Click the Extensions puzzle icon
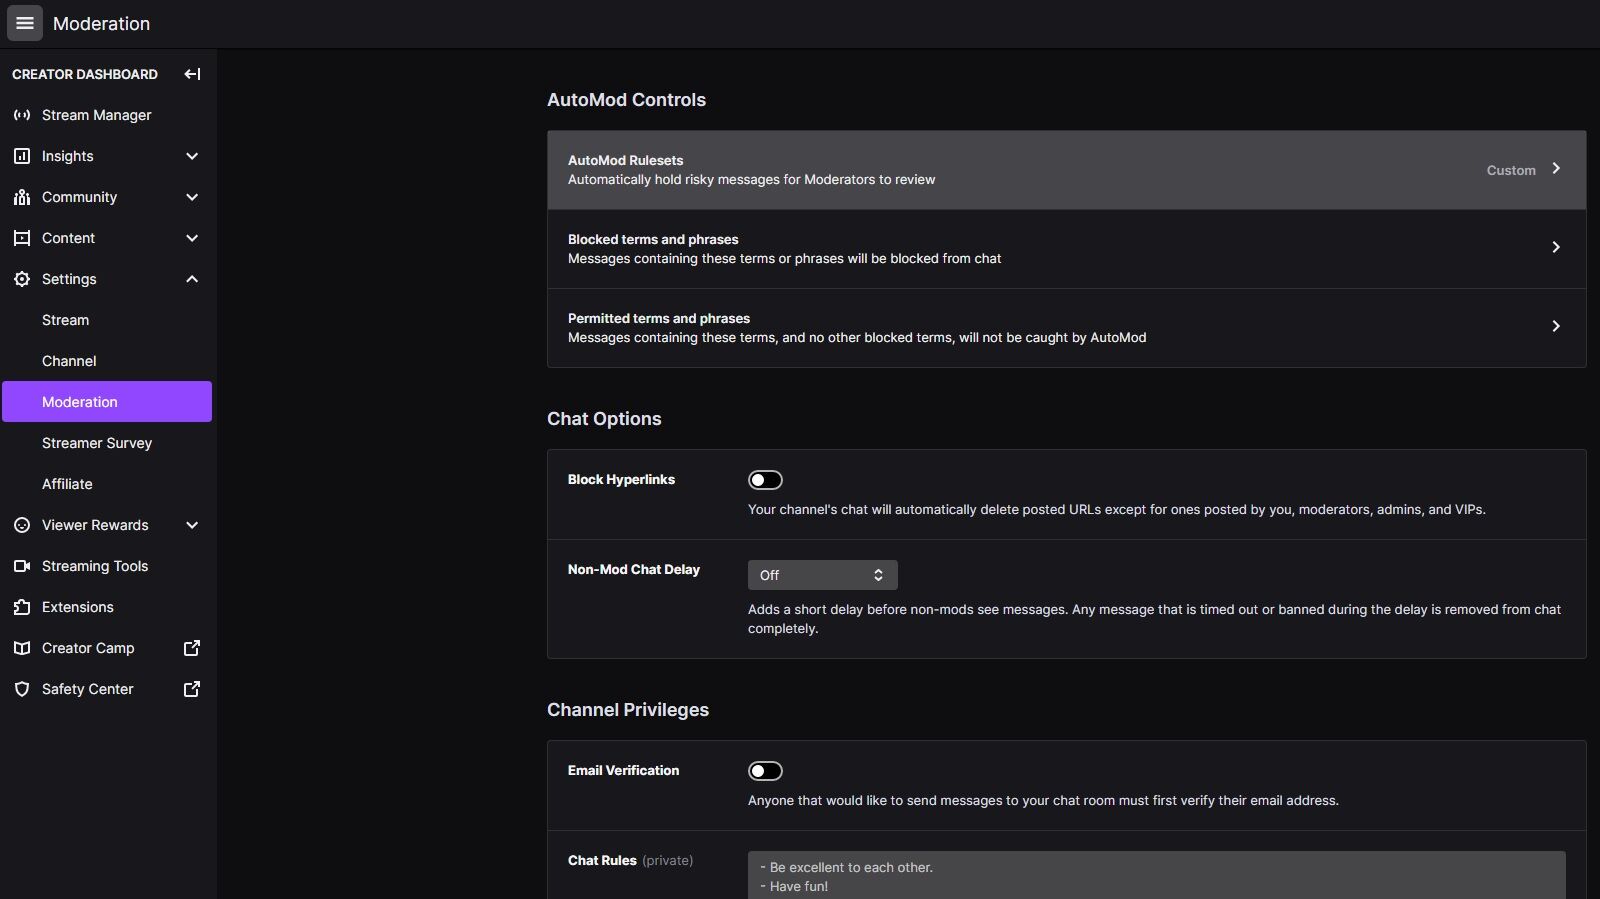1600x899 pixels. pyautogui.click(x=22, y=607)
